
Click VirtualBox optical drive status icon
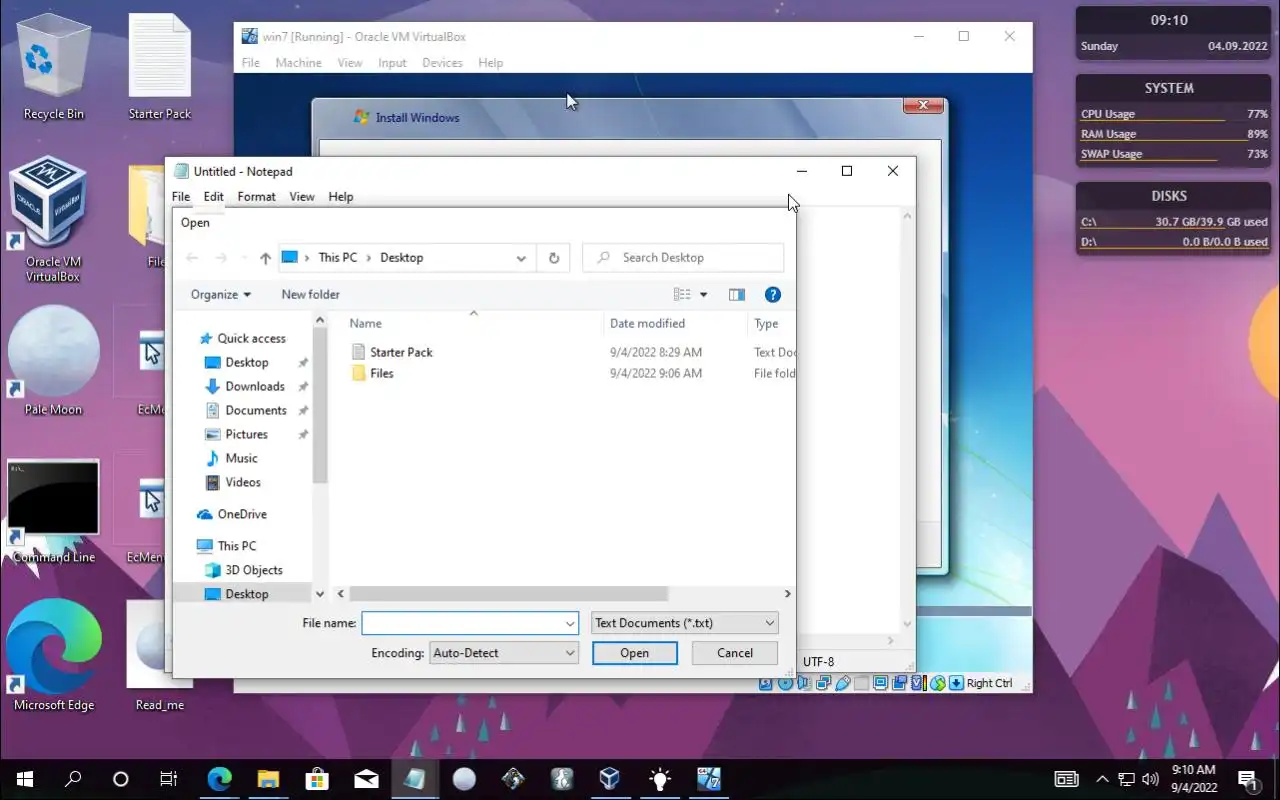click(785, 684)
